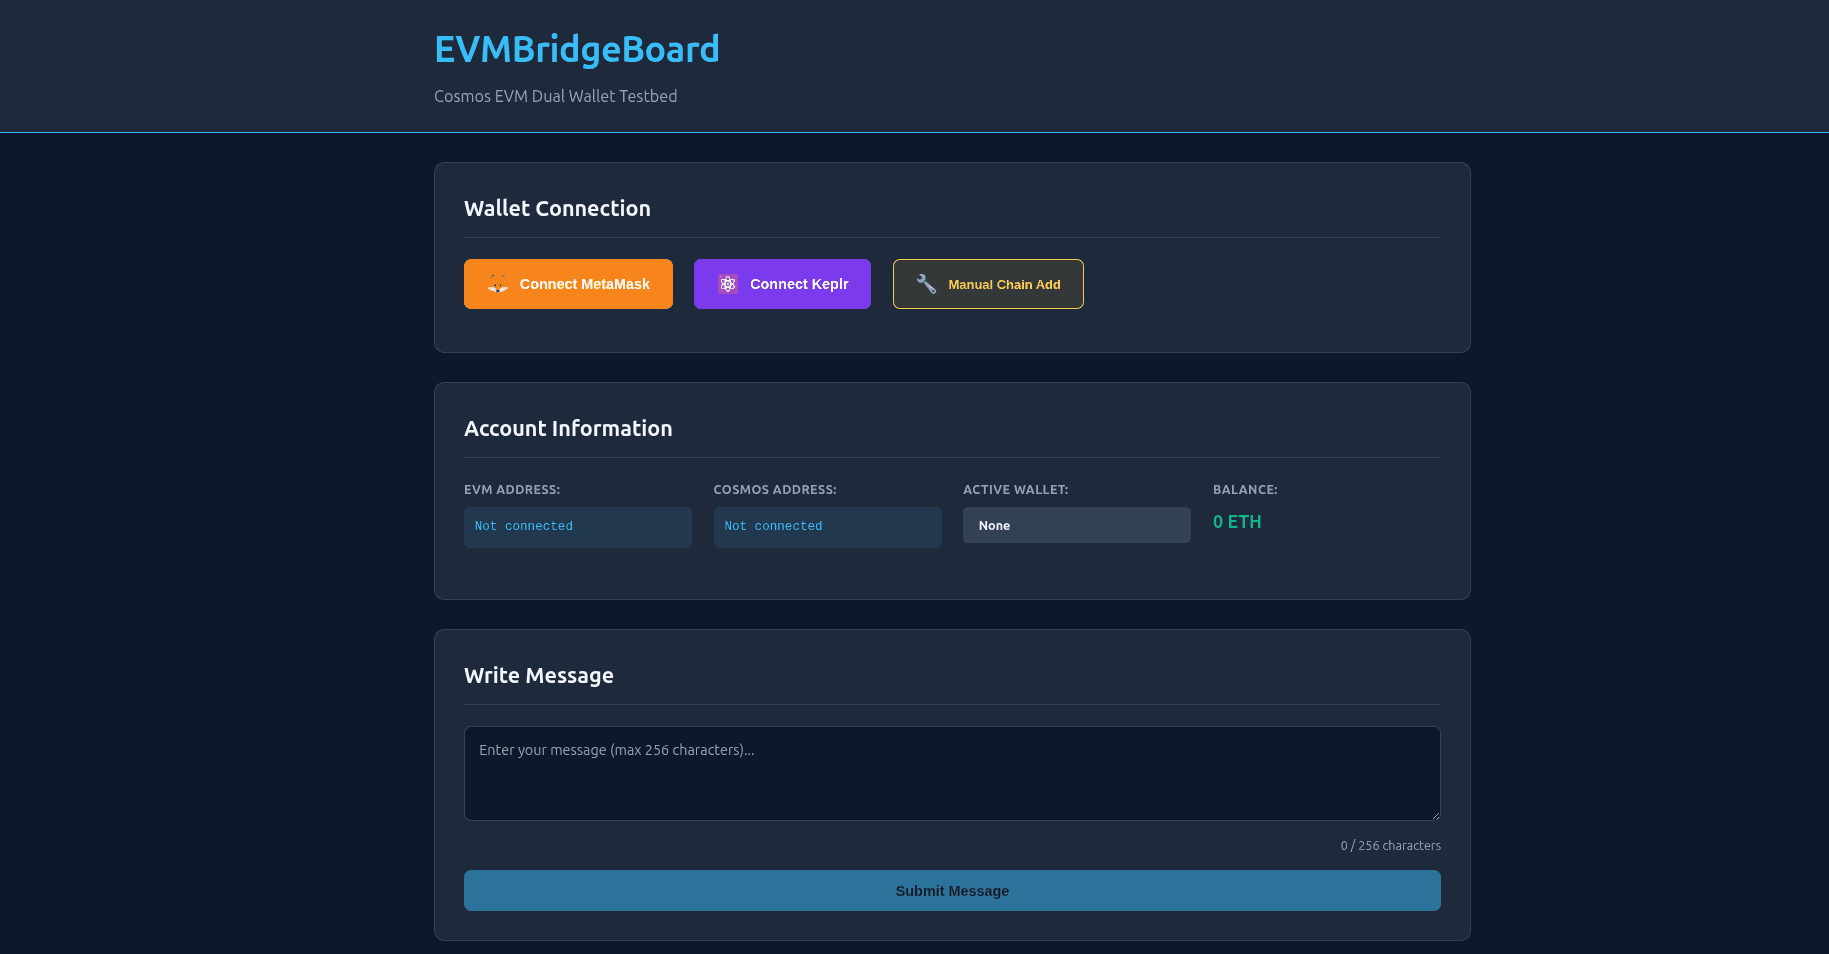This screenshot has height=954, width=1829.
Task: Select the Cosmos address 'Not connected' field
Action: click(x=828, y=527)
